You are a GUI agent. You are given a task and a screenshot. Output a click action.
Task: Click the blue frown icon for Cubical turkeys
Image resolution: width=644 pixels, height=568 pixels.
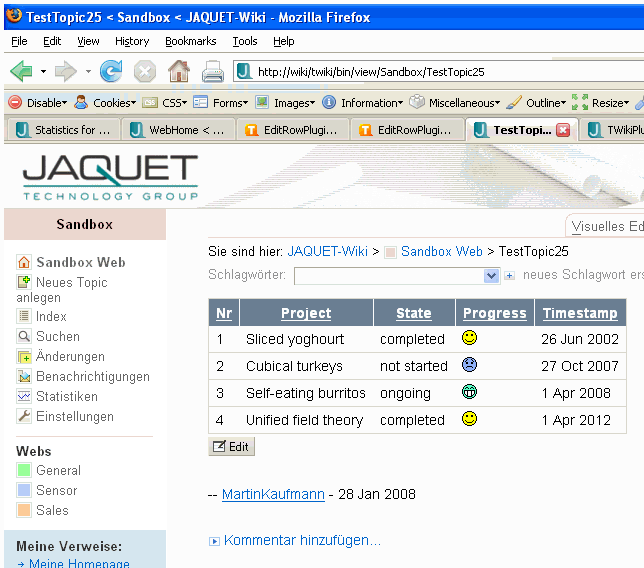(469, 365)
